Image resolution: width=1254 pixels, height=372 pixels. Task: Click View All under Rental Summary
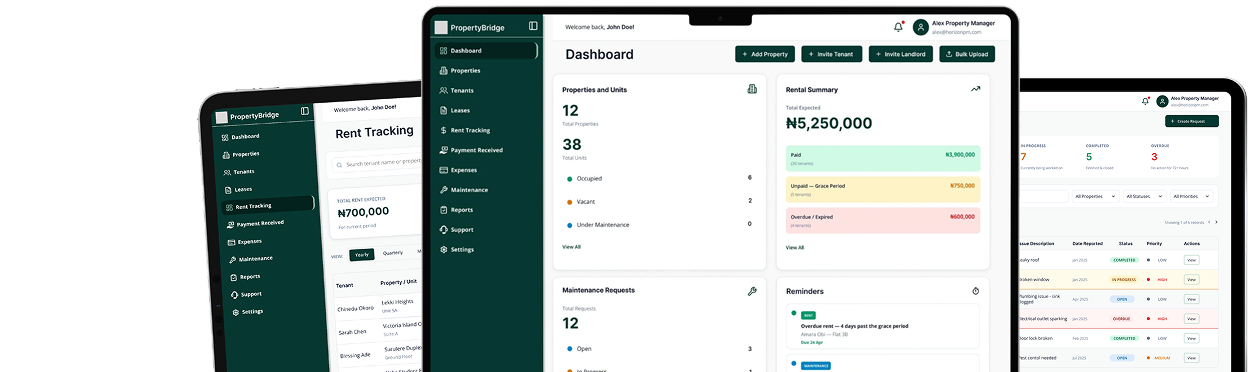click(795, 247)
